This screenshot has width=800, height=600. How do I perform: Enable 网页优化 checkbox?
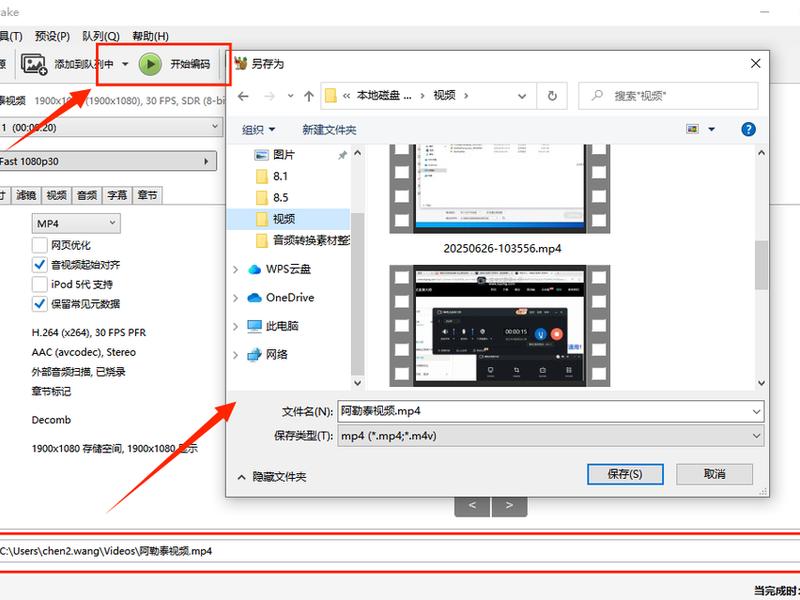[40, 245]
